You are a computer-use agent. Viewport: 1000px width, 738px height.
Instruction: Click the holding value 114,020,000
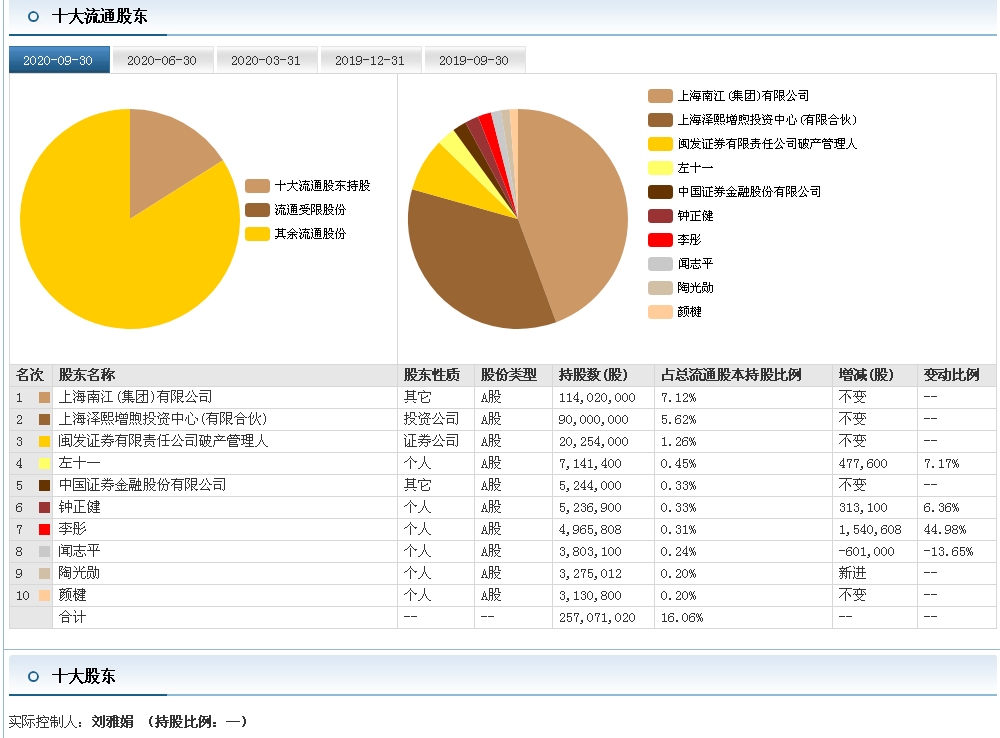click(597, 398)
